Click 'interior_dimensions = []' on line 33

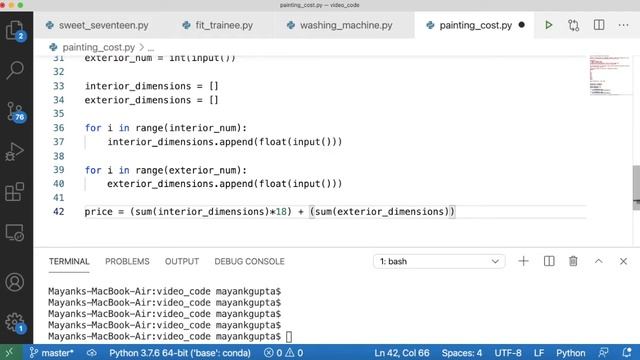[x=151, y=86]
